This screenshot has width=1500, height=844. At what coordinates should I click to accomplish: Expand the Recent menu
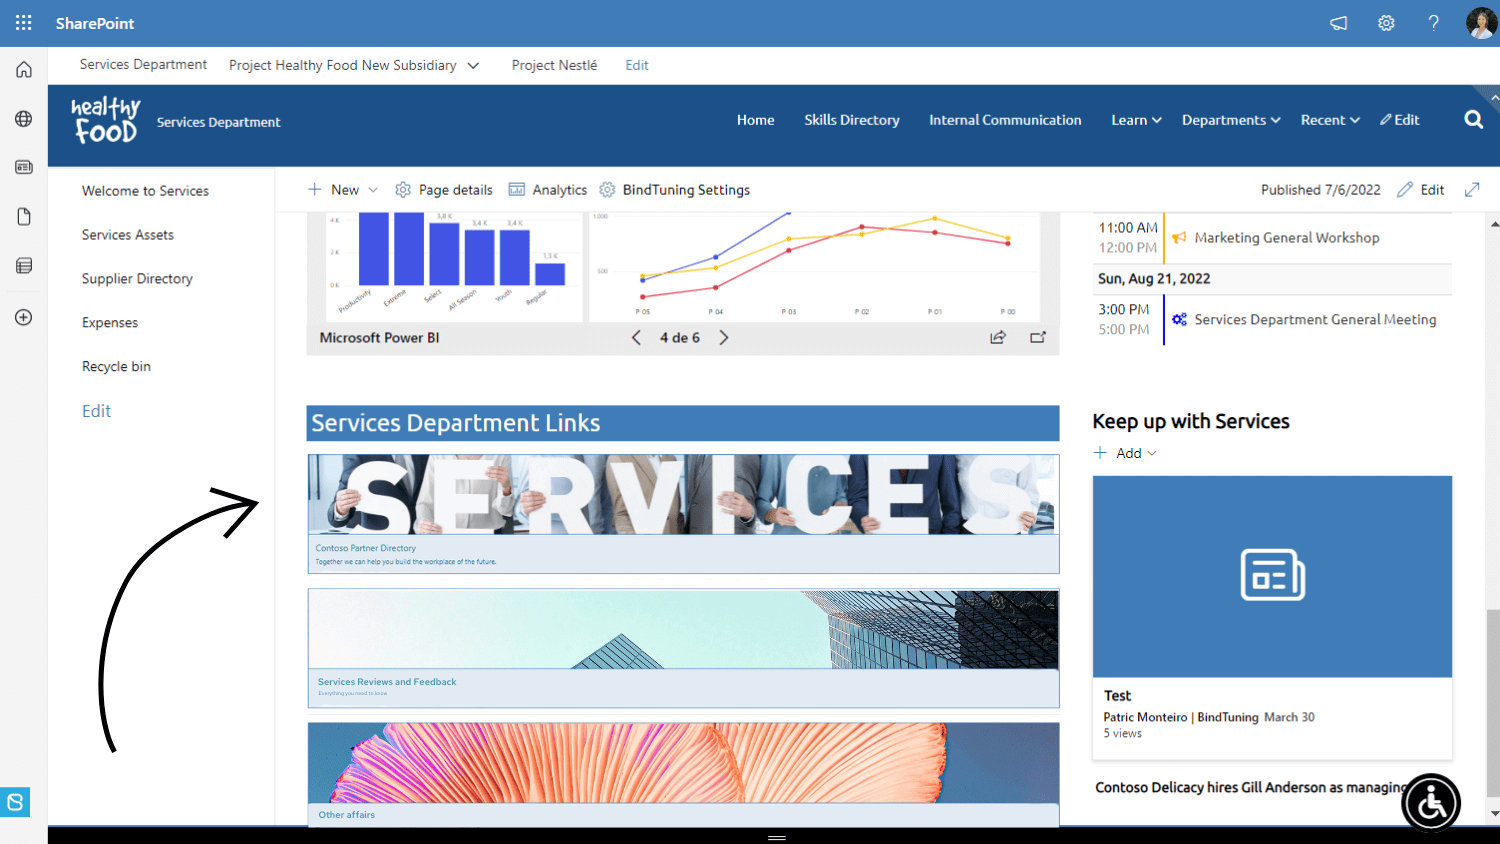tap(1330, 120)
